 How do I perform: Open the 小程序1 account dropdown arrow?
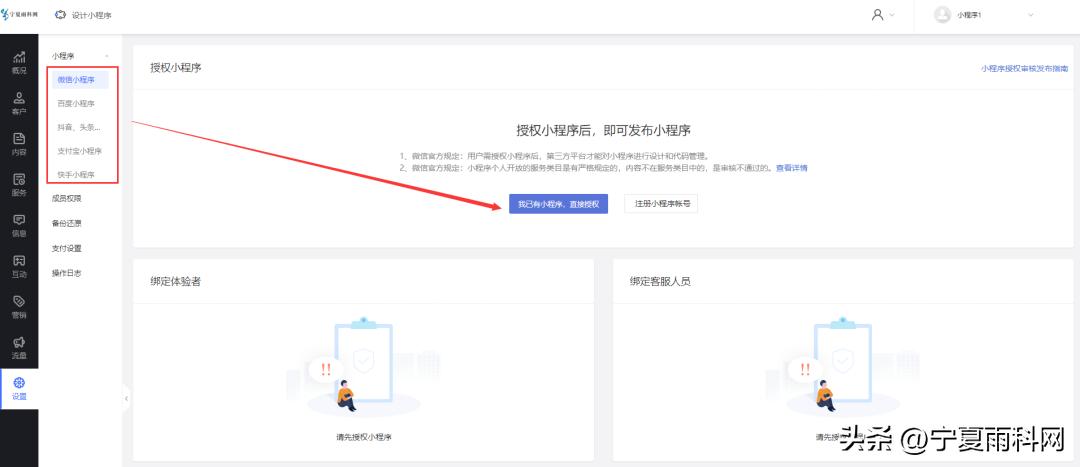coord(1030,14)
